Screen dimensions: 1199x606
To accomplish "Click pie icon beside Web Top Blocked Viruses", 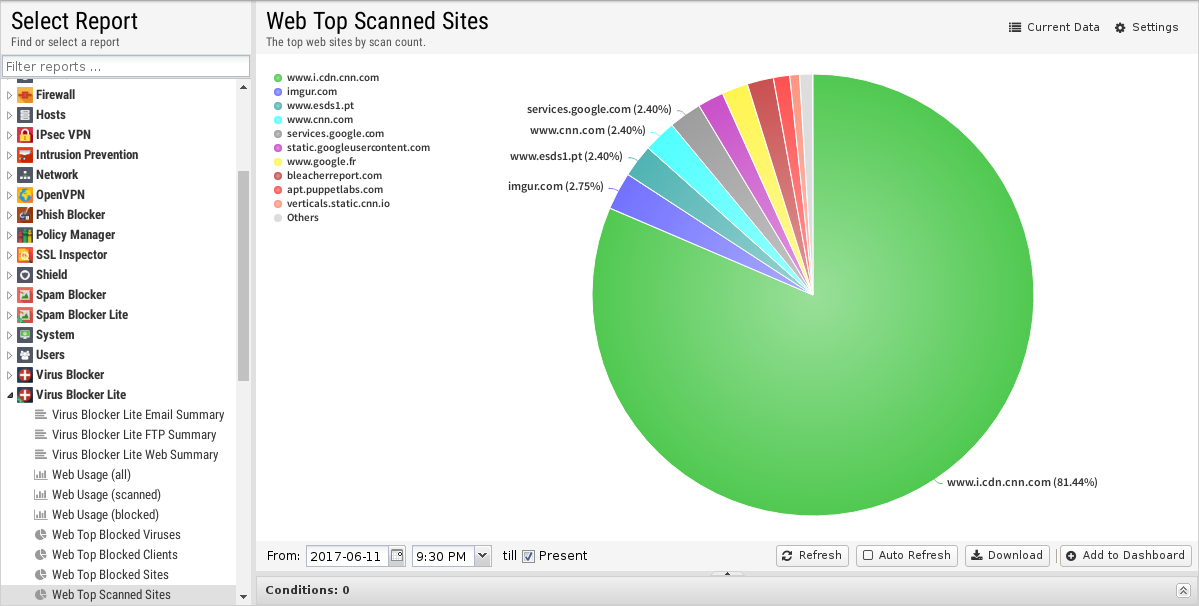I will click(x=41, y=535).
